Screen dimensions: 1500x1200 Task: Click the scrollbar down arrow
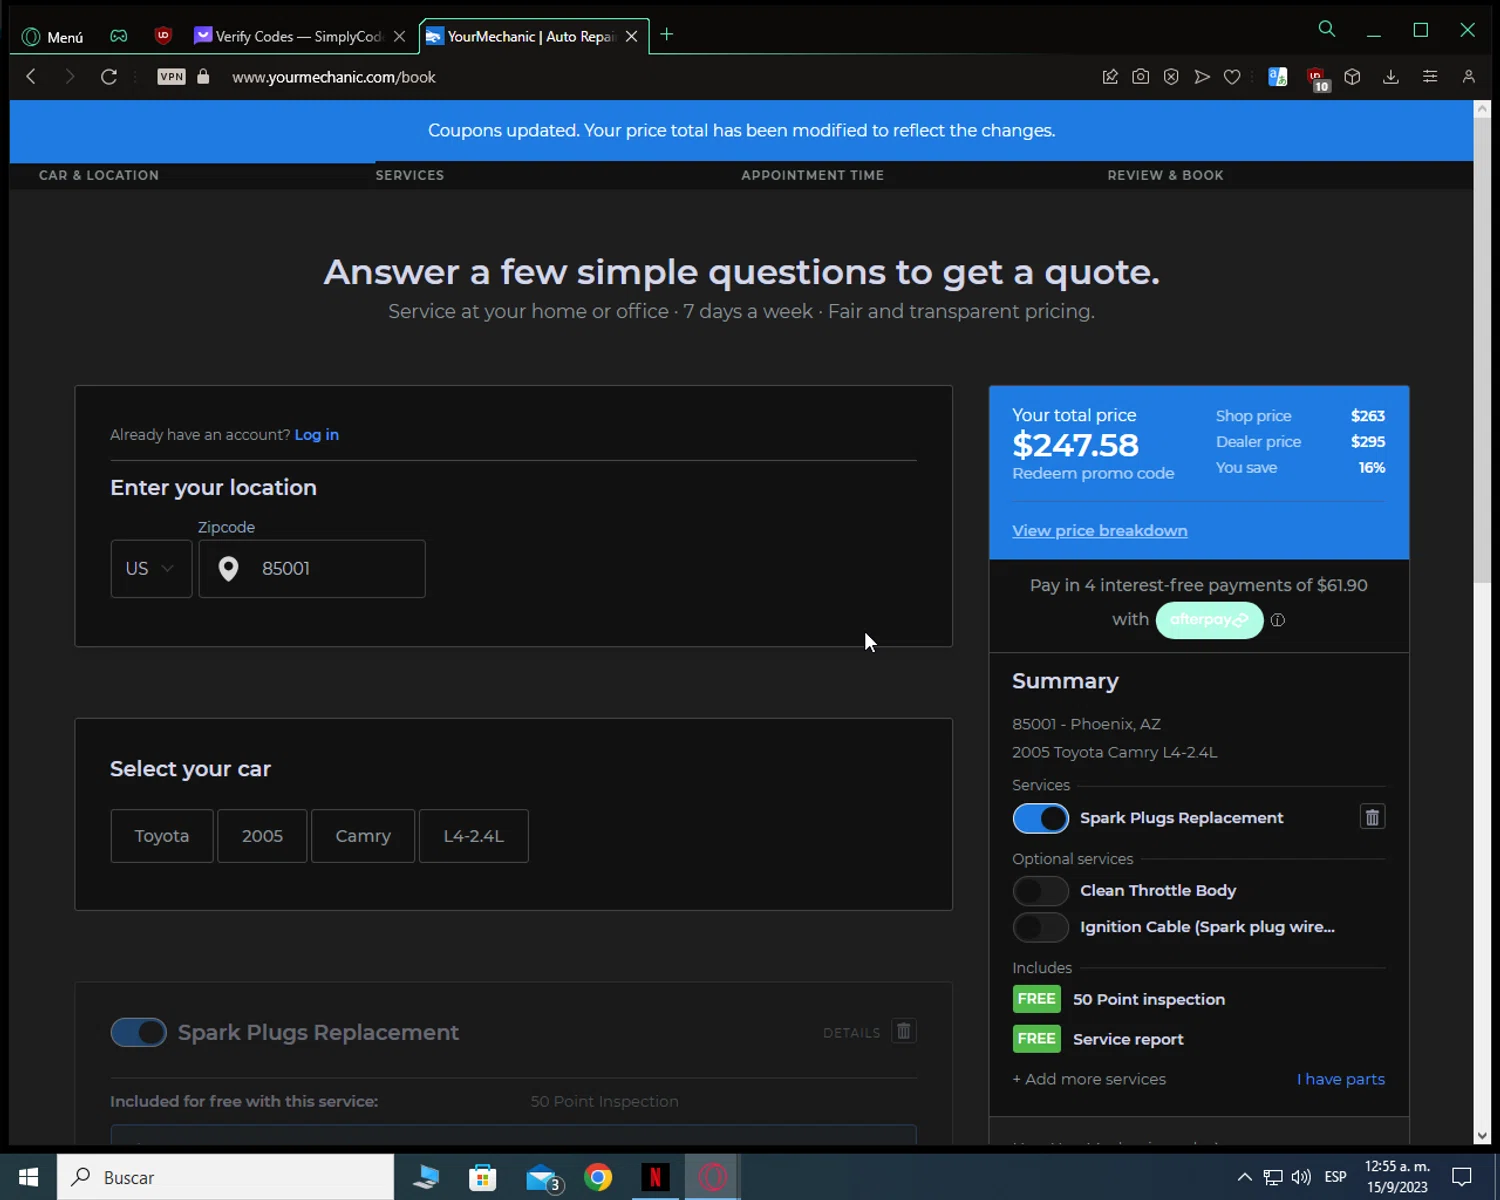point(1482,1136)
